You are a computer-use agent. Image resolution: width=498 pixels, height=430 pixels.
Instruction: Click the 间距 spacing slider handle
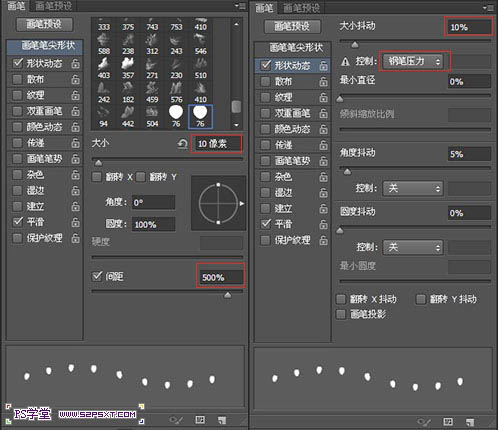228,295
